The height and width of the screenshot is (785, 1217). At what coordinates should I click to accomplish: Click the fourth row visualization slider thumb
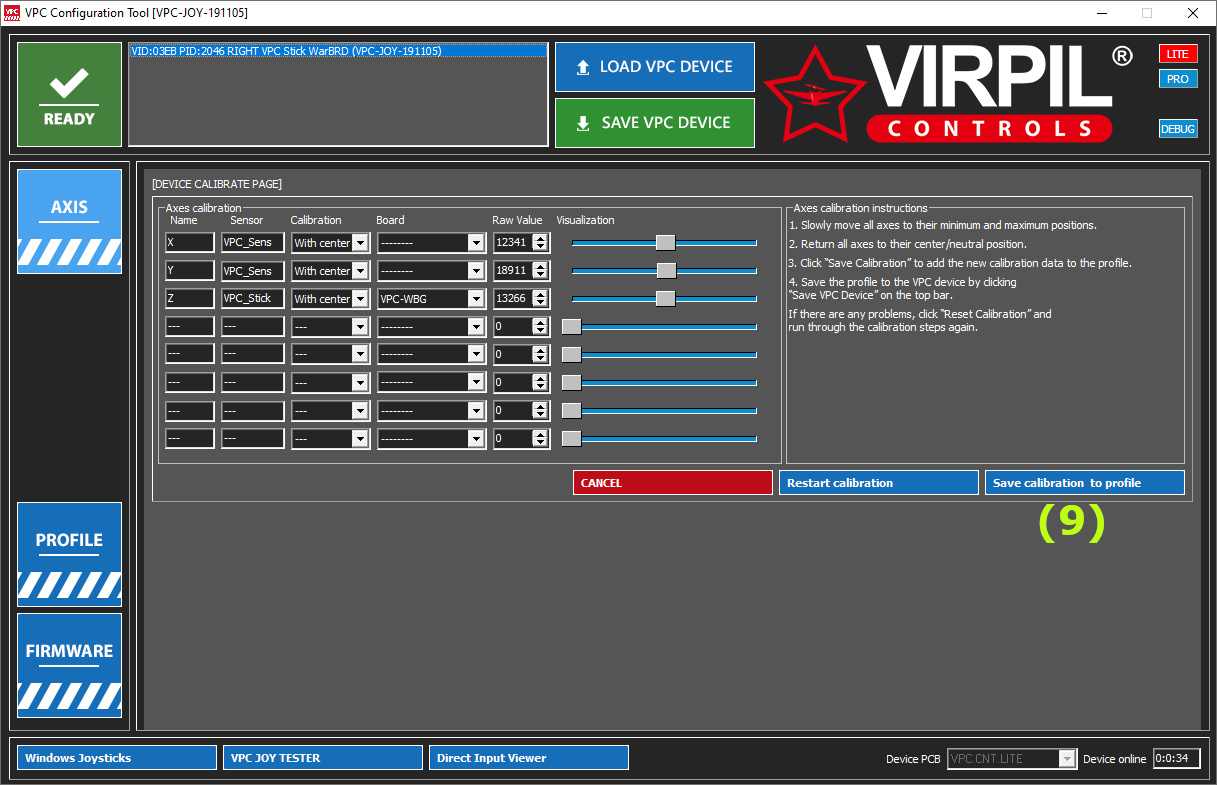click(571, 327)
